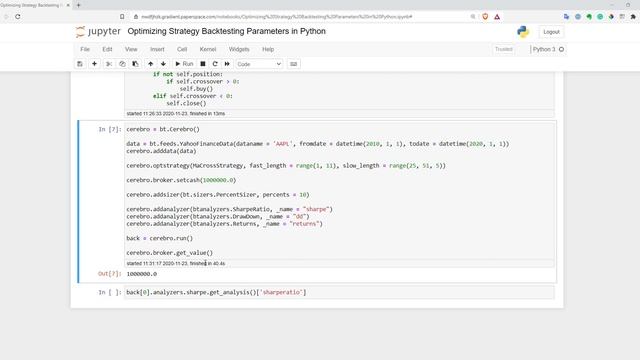Rename notebook via its title
This screenshot has width=640, height=360.
227,31
